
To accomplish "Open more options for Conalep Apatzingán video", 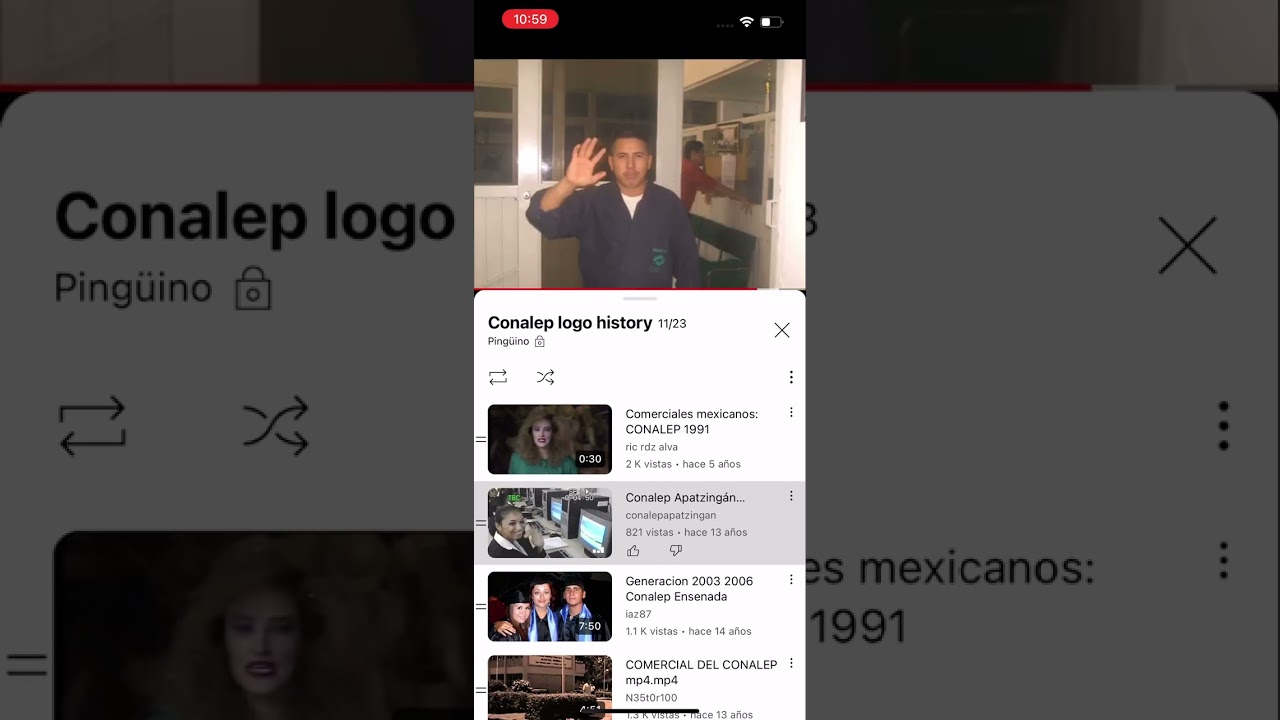I will coord(791,496).
